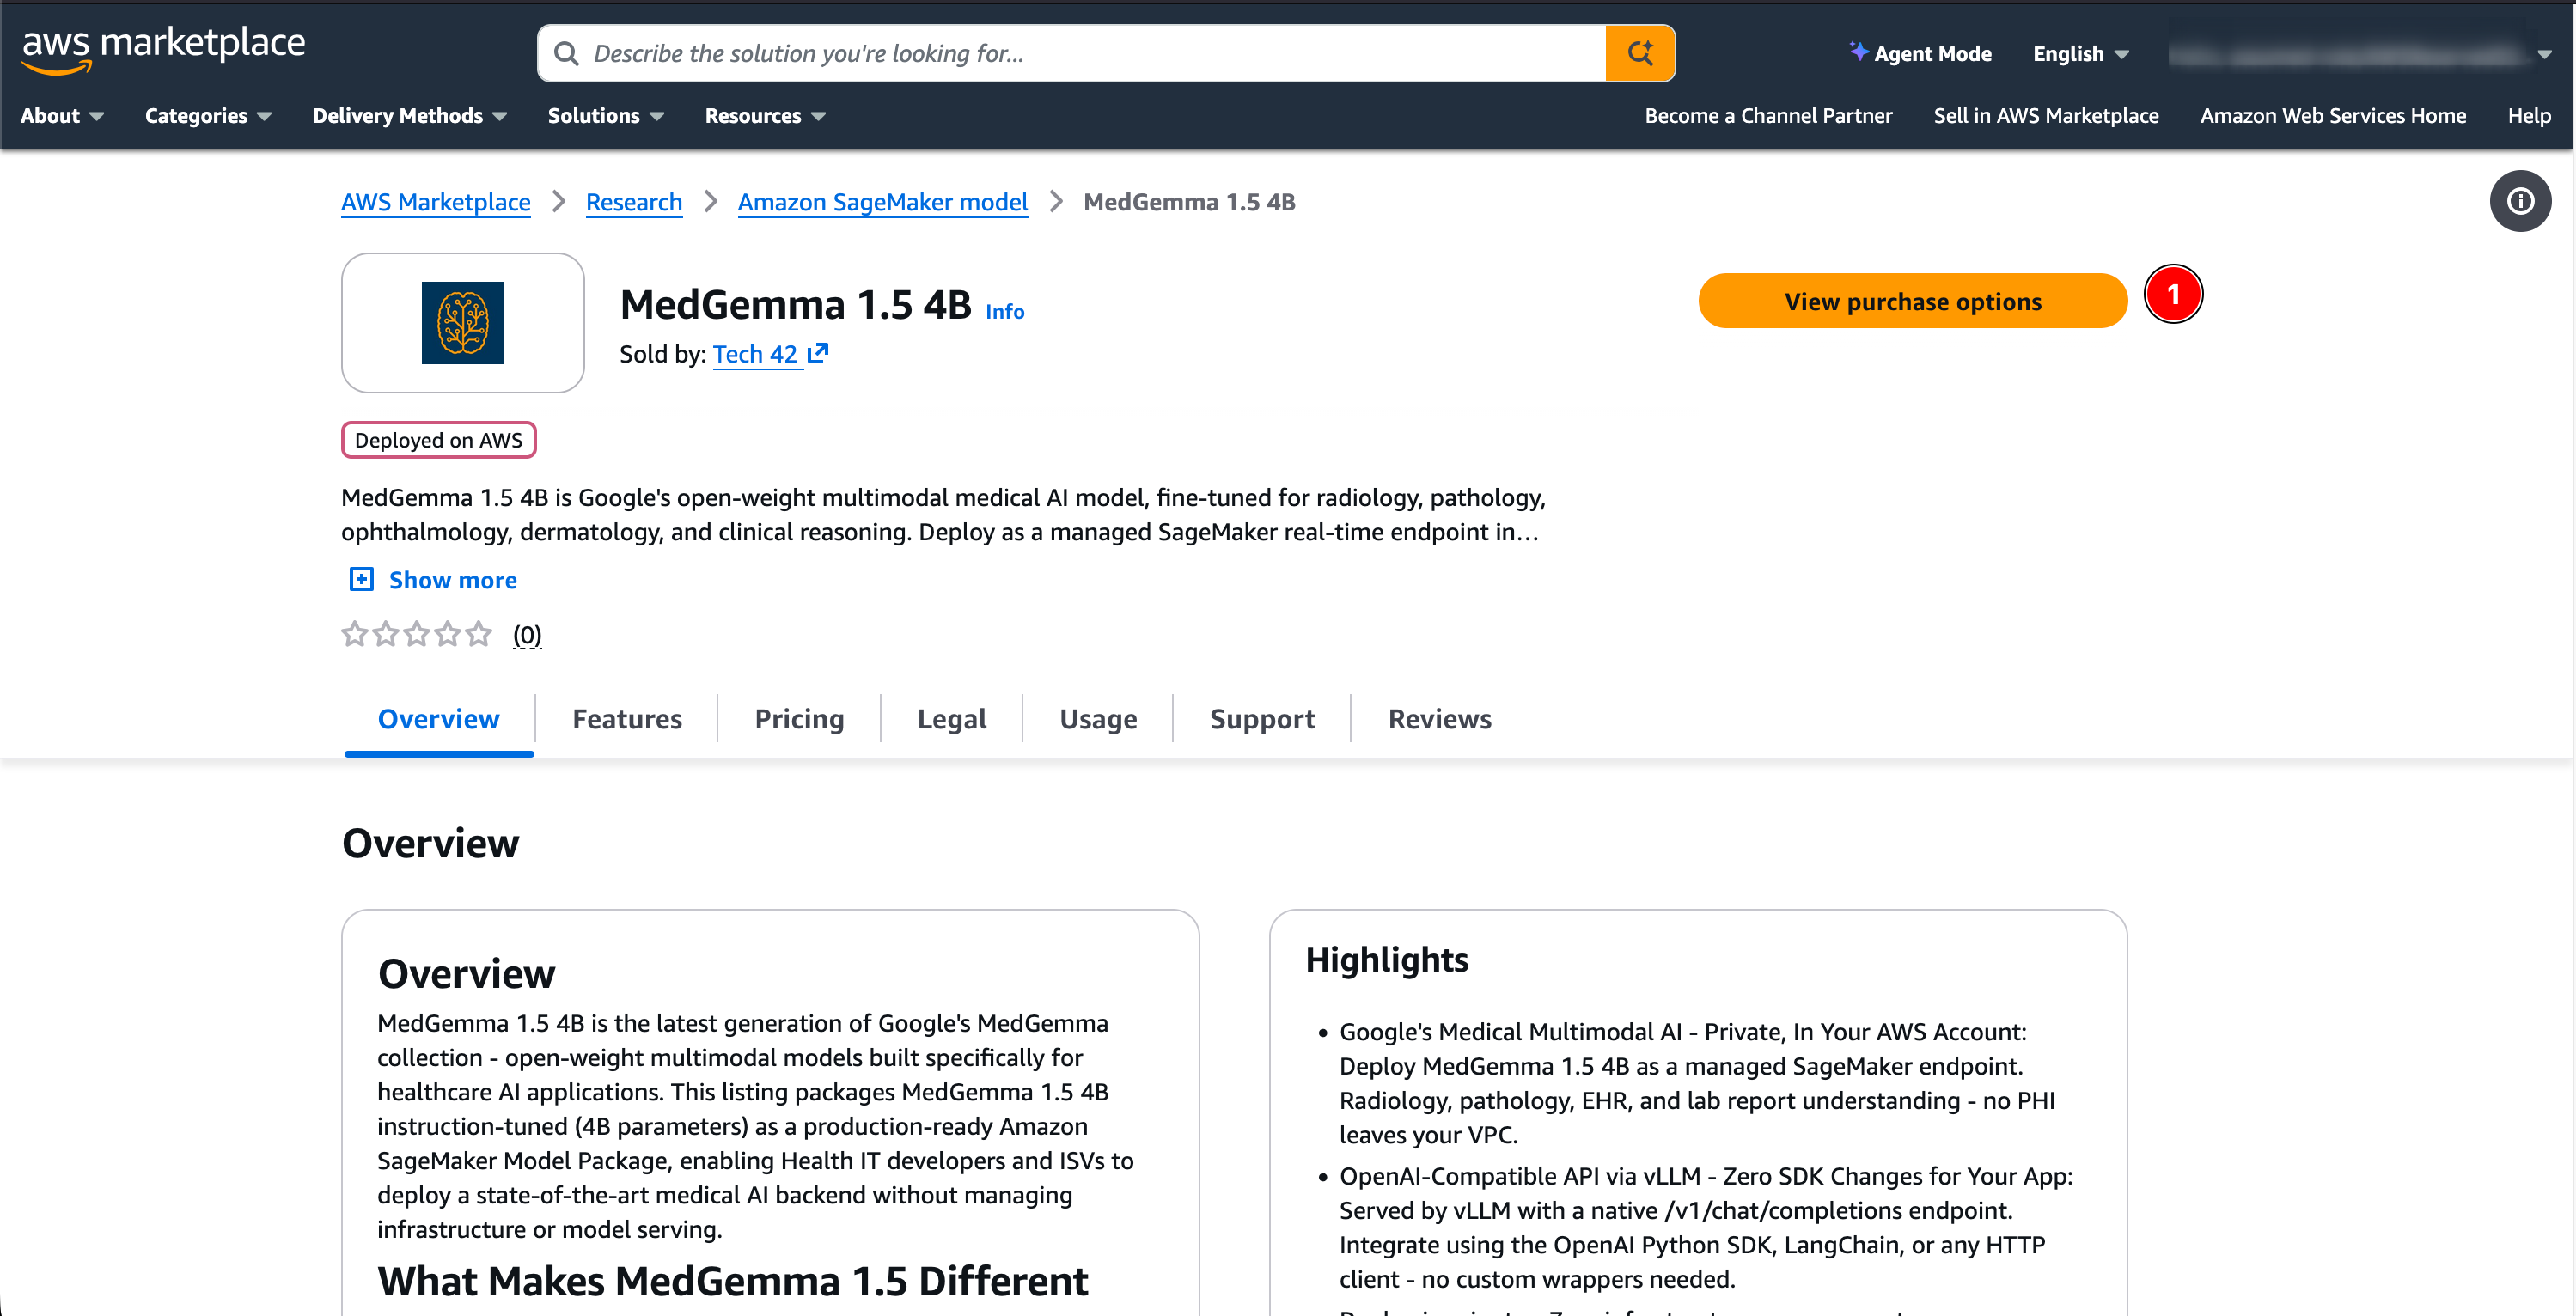Click the What Makes MedGemma 1.5 Different heading
Viewport: 2576px width, 1316px height.
732,1280
